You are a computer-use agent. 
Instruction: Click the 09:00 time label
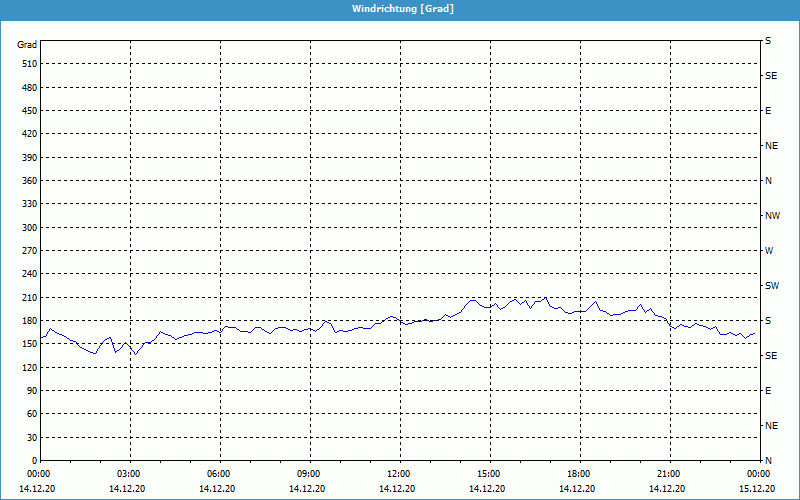tap(309, 474)
